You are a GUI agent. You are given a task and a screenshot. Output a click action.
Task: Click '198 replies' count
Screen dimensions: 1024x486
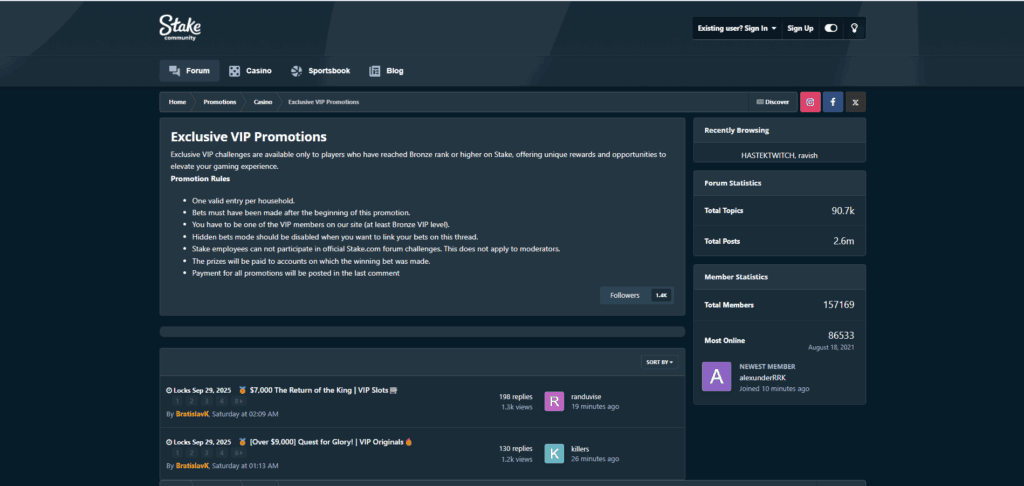pos(516,397)
